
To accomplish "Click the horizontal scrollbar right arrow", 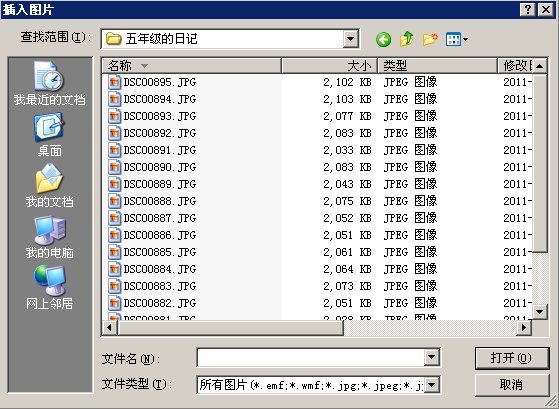I will point(524,327).
